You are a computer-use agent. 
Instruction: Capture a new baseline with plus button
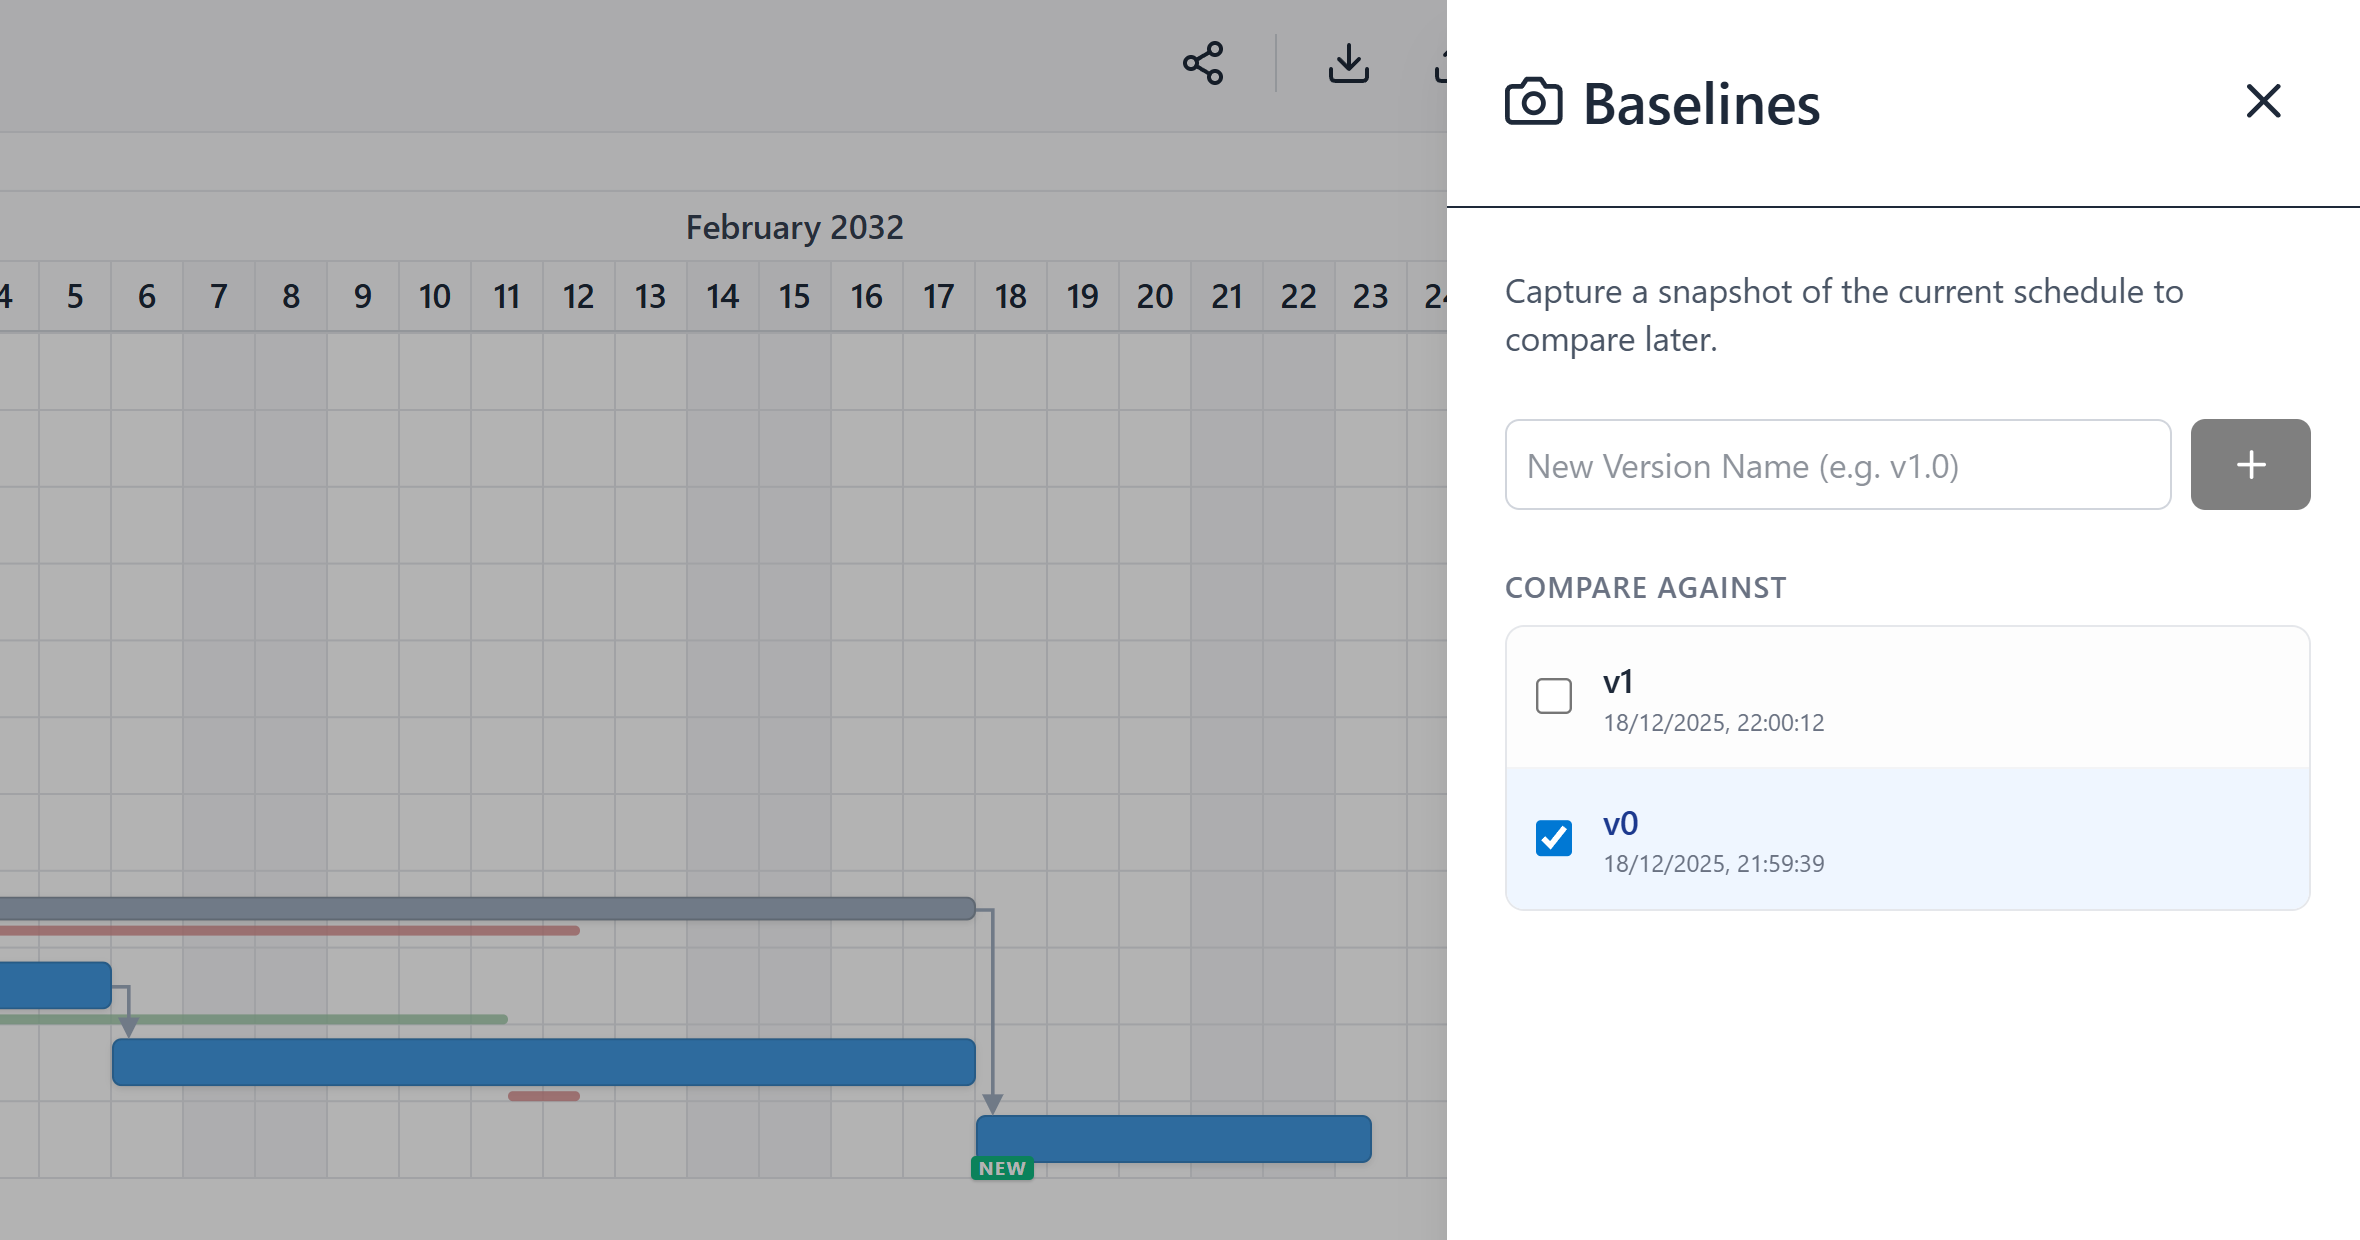point(2249,464)
